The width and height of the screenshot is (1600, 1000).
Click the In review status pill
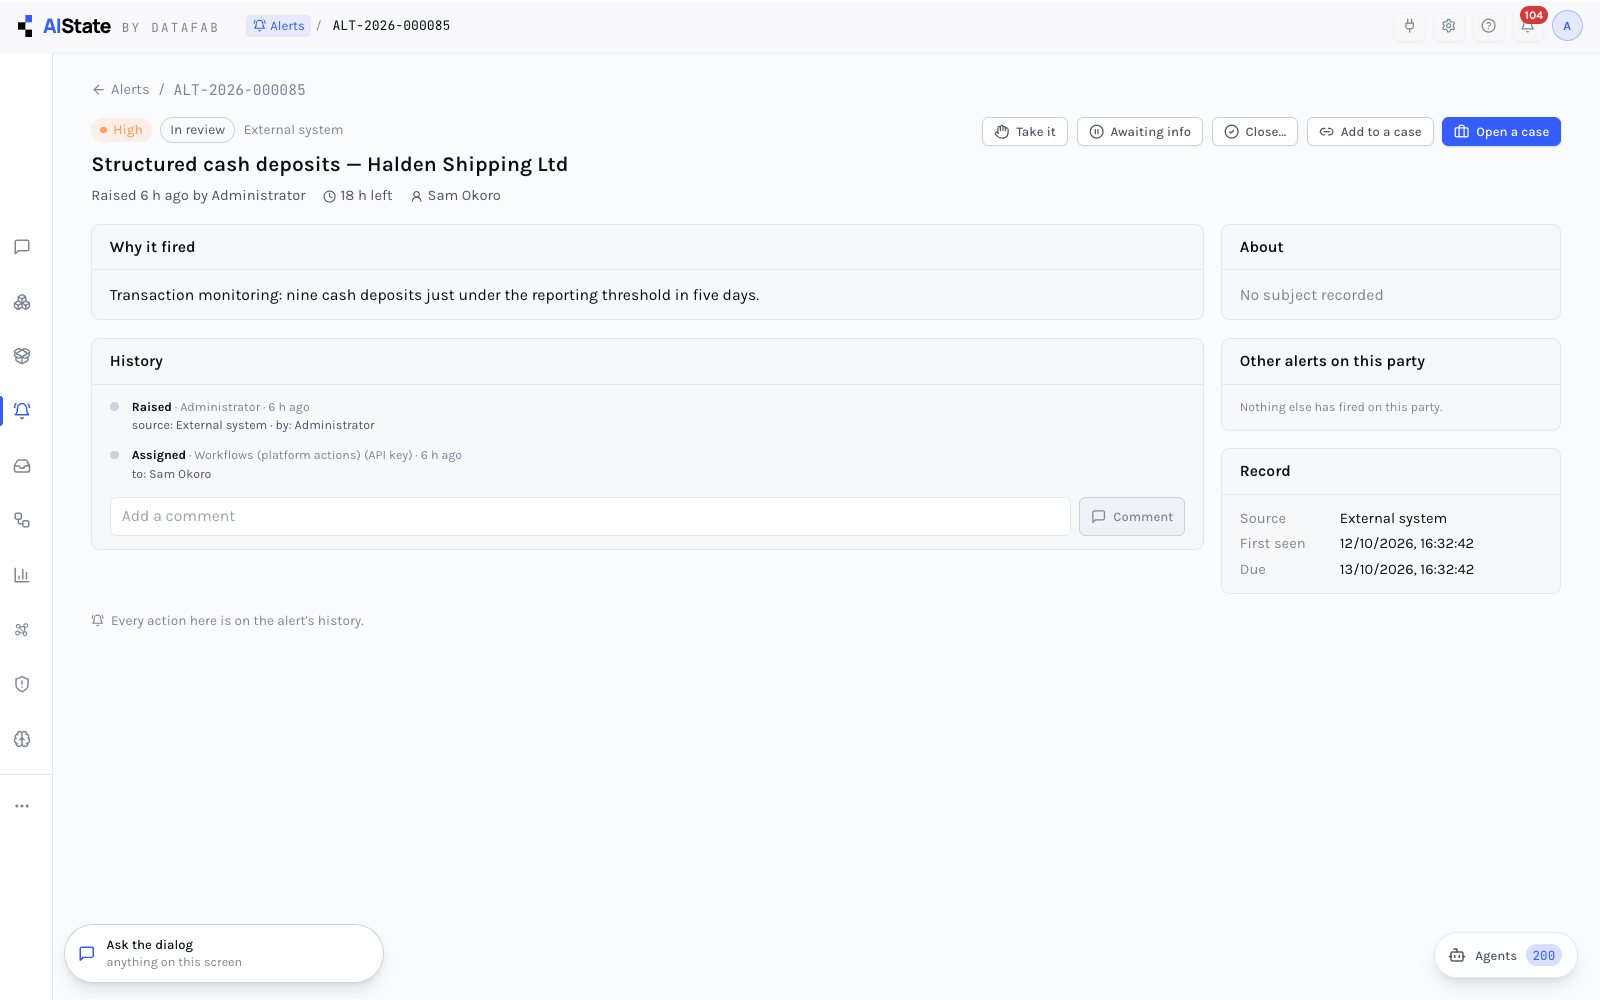pos(197,130)
